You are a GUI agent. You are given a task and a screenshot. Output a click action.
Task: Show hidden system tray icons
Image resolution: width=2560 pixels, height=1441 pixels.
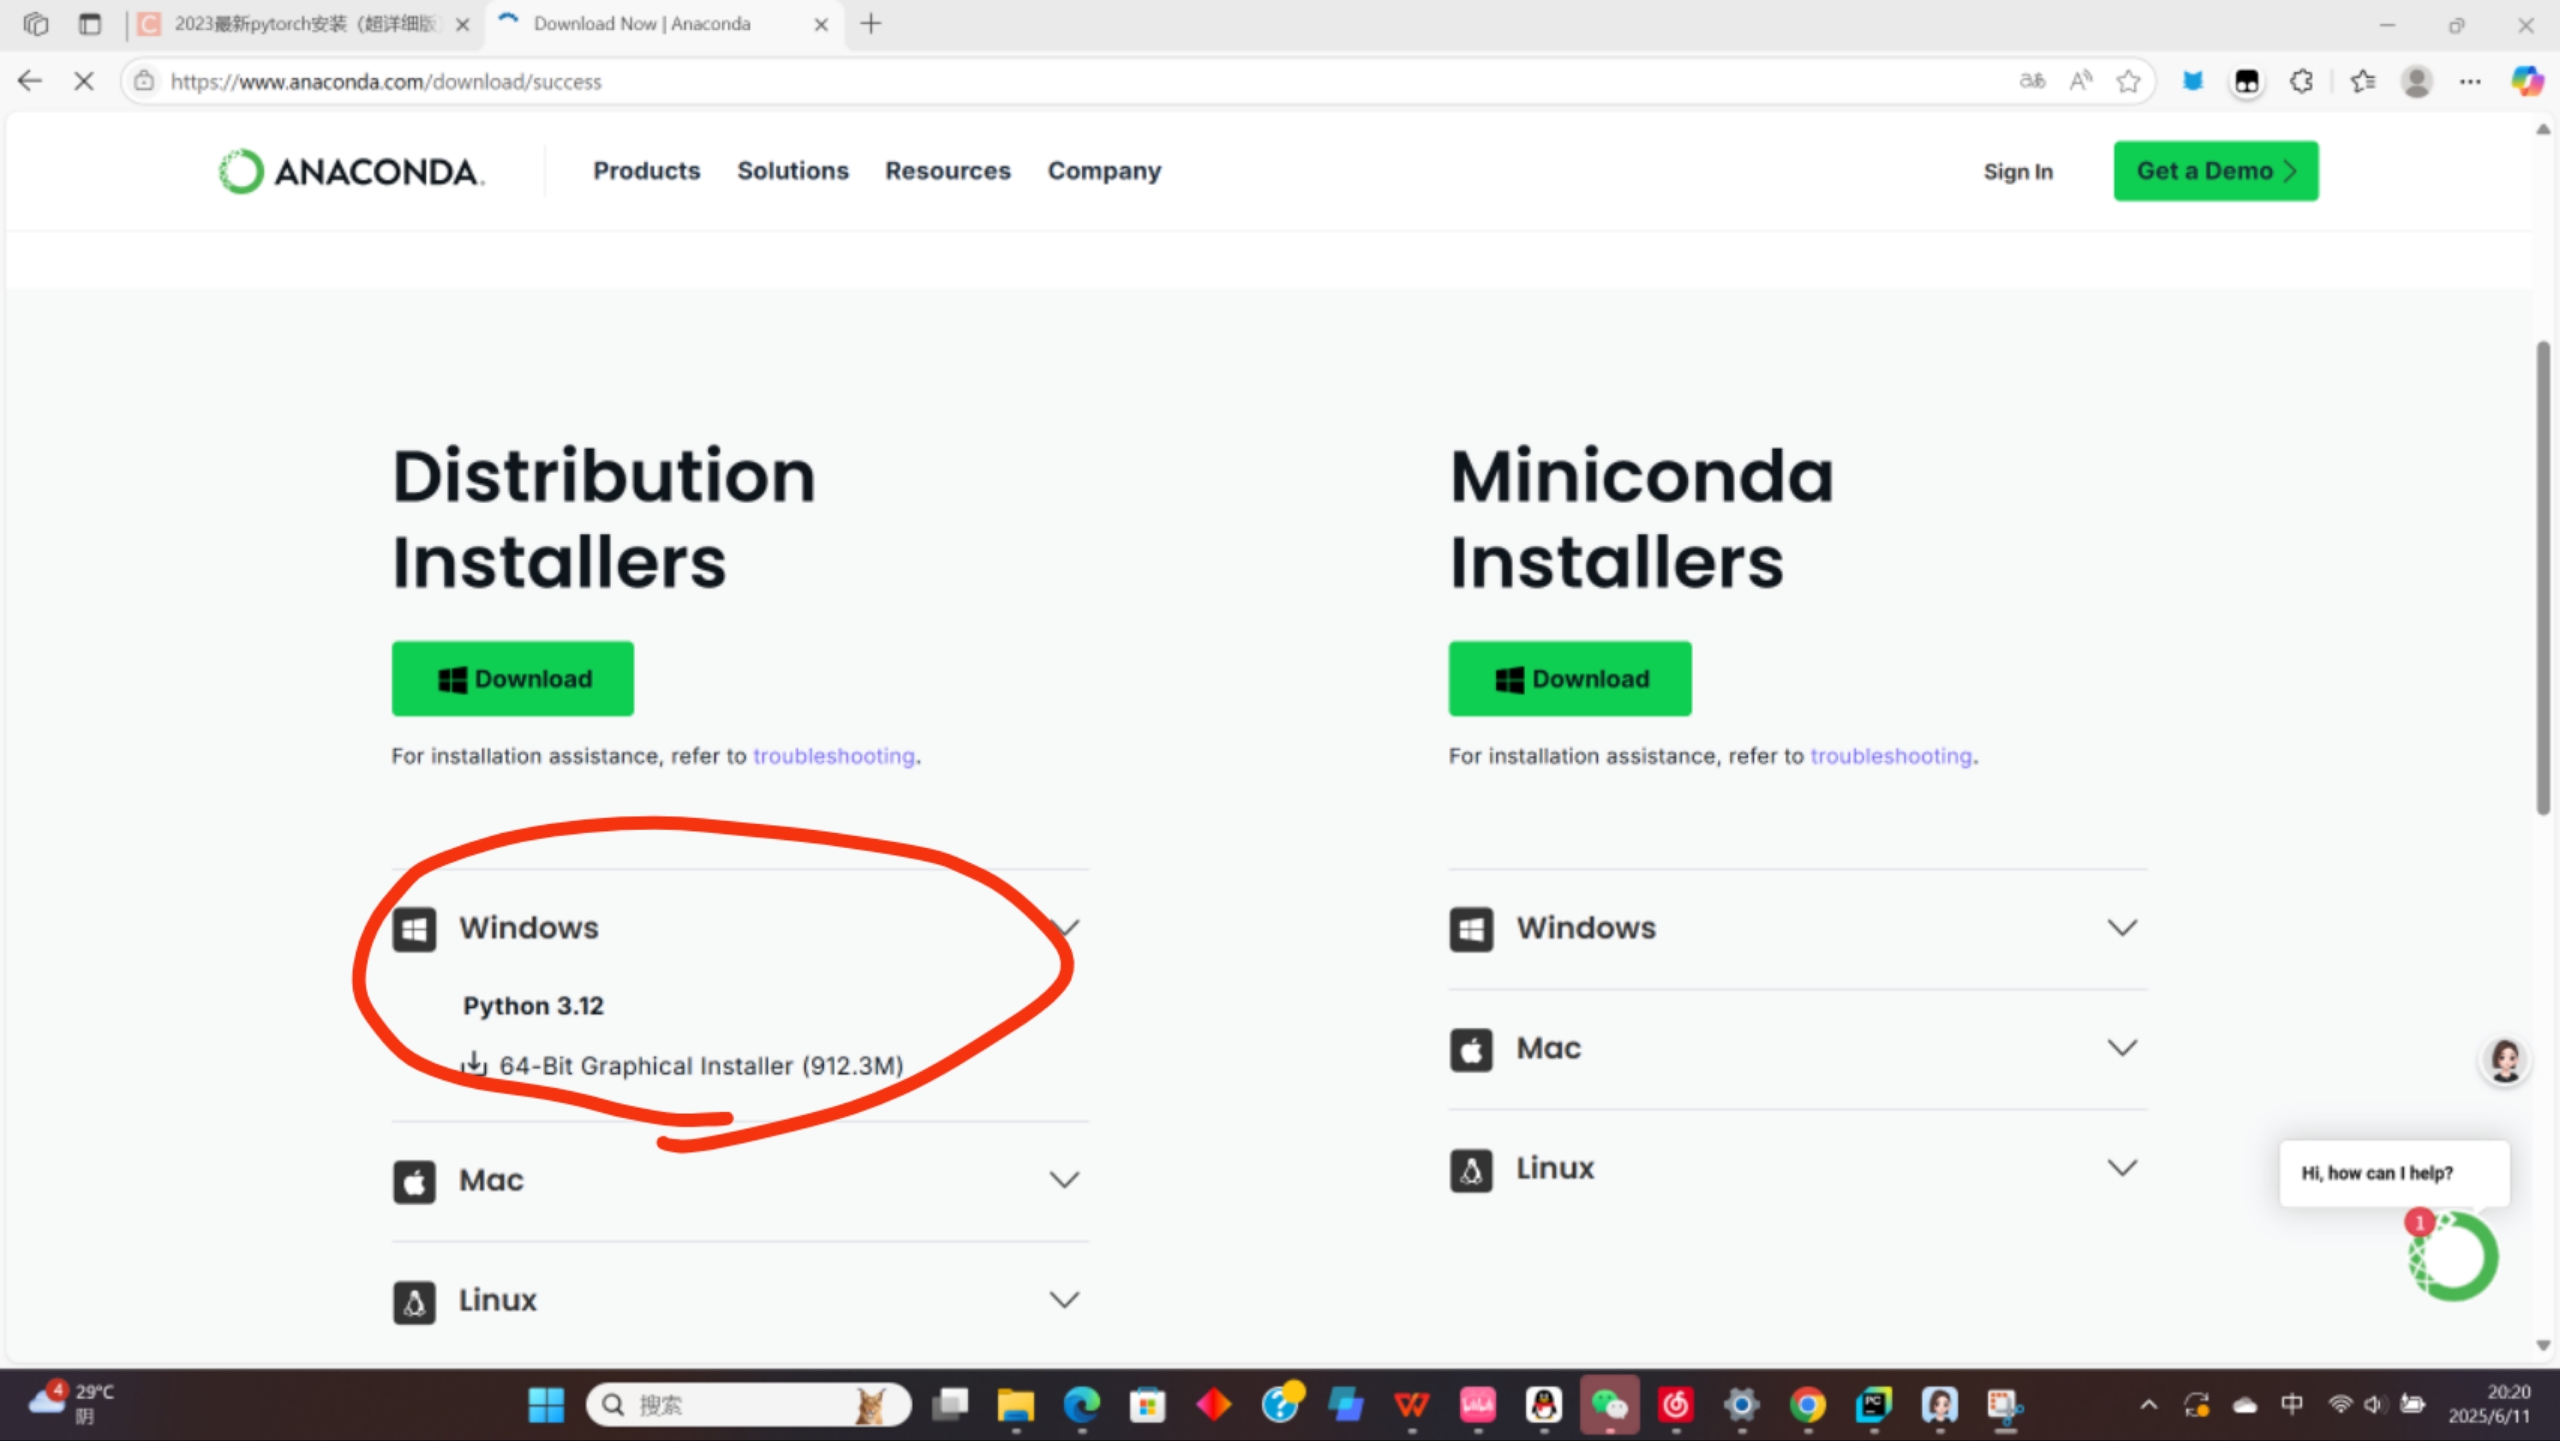point(2149,1405)
